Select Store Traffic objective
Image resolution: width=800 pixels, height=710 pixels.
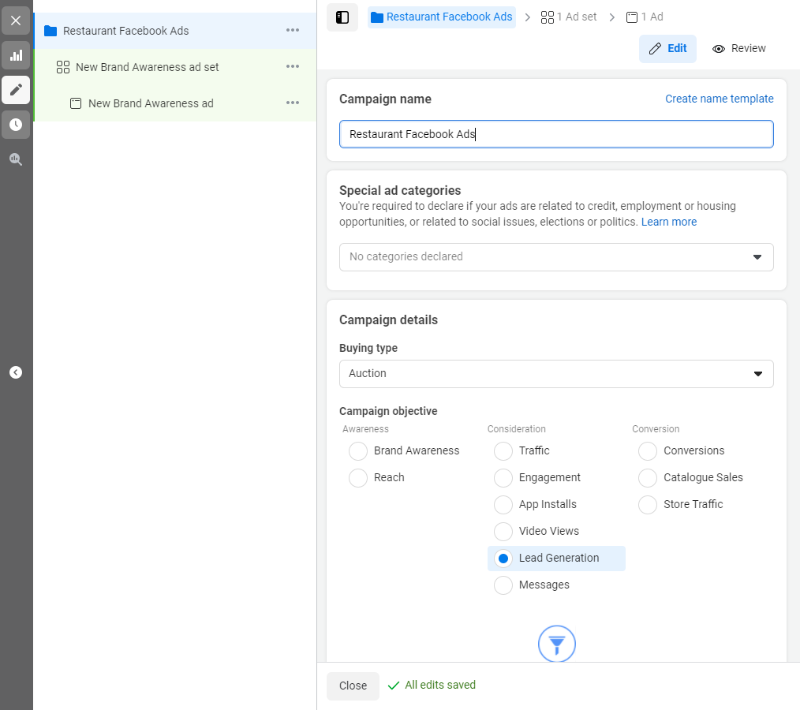647,504
